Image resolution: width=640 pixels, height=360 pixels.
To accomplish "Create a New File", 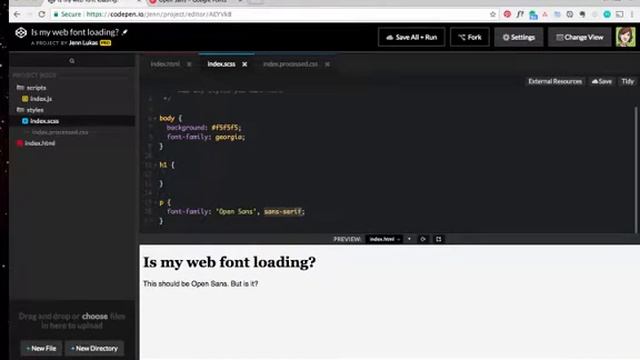I will [41, 348].
